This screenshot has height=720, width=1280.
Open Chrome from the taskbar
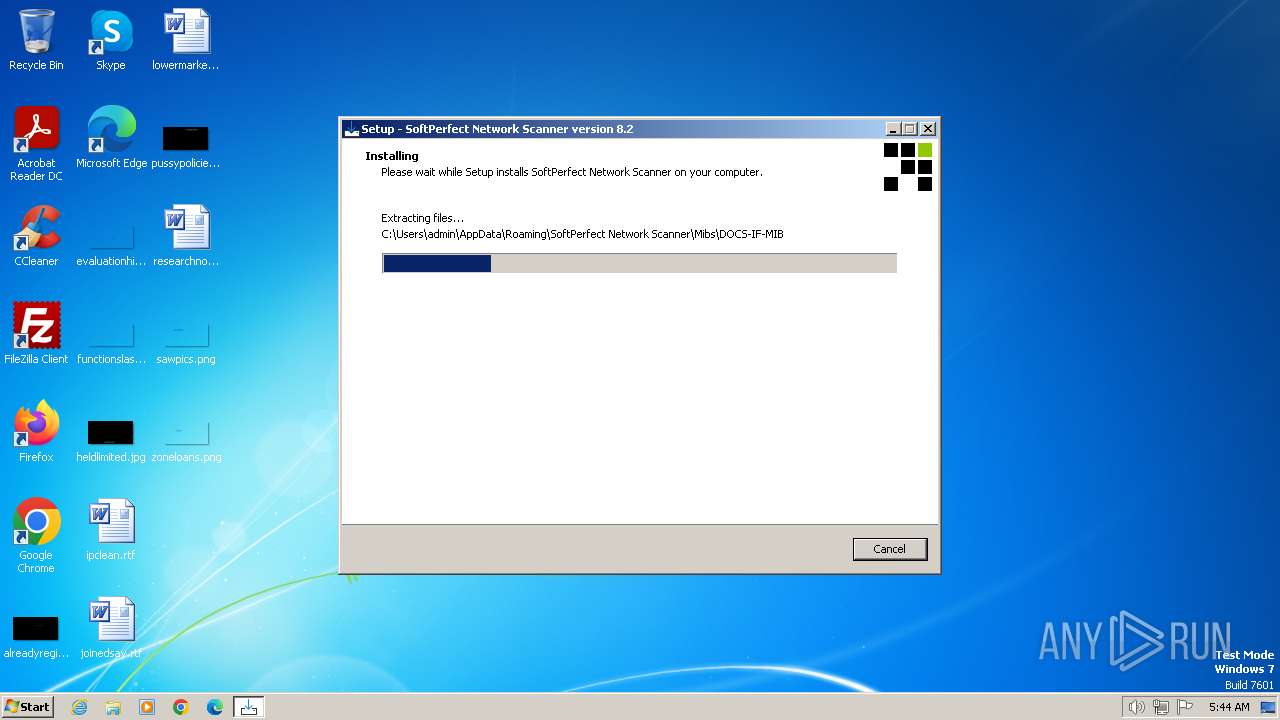coord(181,707)
